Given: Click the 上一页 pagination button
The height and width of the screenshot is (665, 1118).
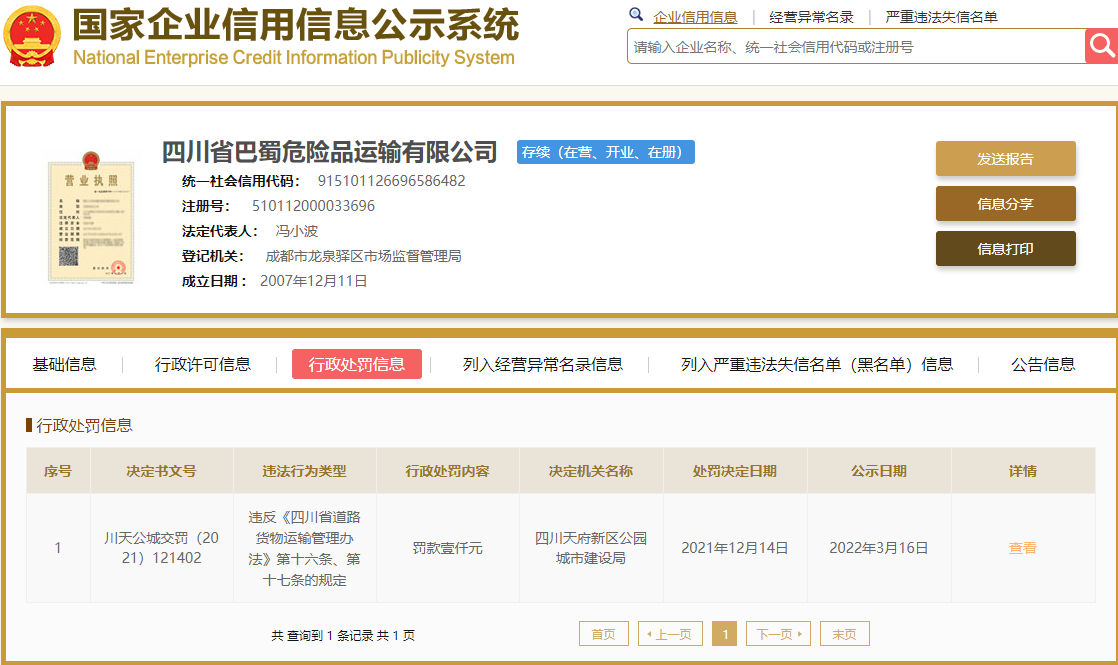Looking at the screenshot, I should [670, 634].
